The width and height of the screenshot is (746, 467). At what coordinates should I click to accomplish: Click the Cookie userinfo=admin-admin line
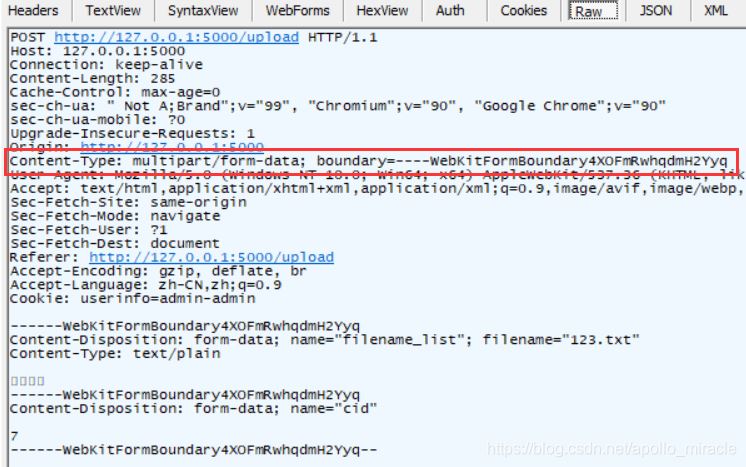133,299
